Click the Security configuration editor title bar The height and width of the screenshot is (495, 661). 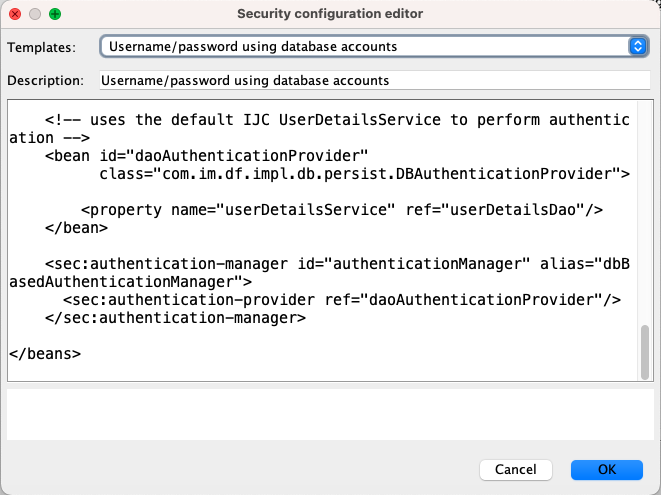click(330, 14)
